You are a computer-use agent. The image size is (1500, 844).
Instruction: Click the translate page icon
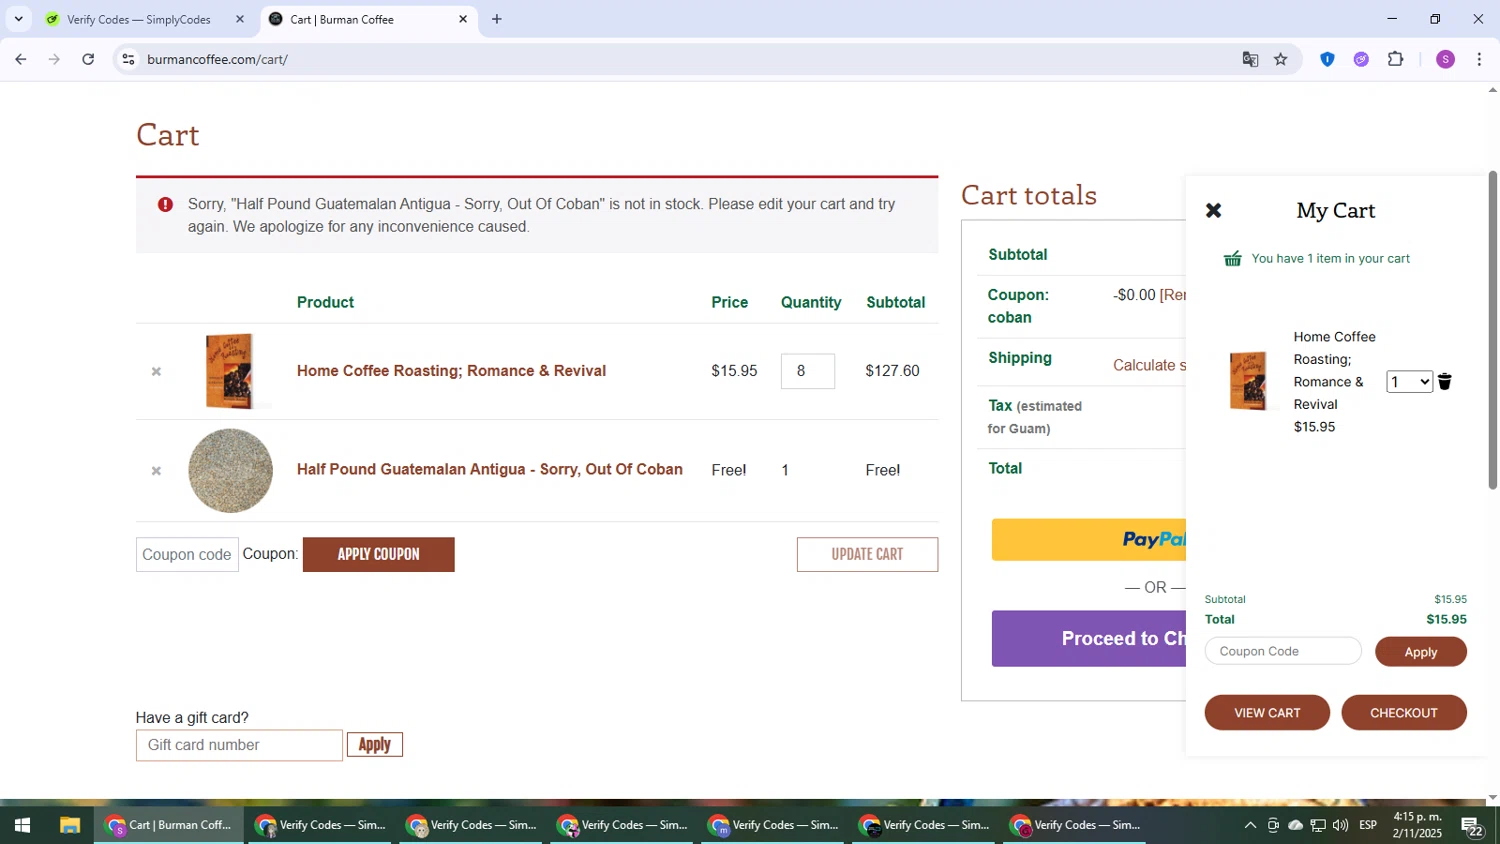1250,59
